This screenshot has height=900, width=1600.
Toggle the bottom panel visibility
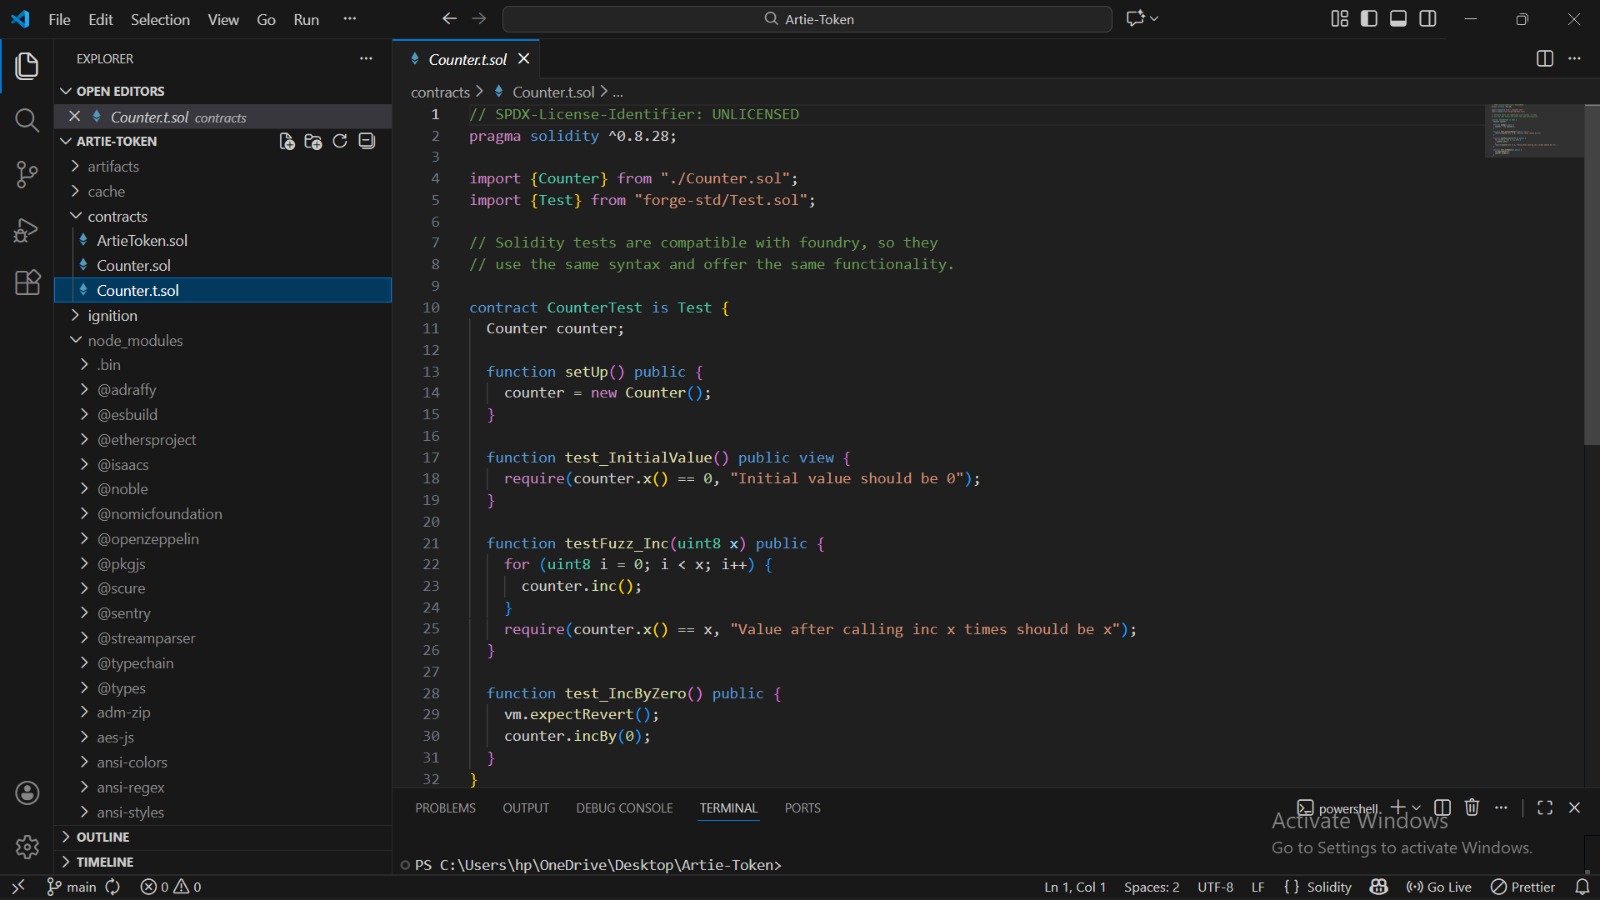(x=1399, y=19)
